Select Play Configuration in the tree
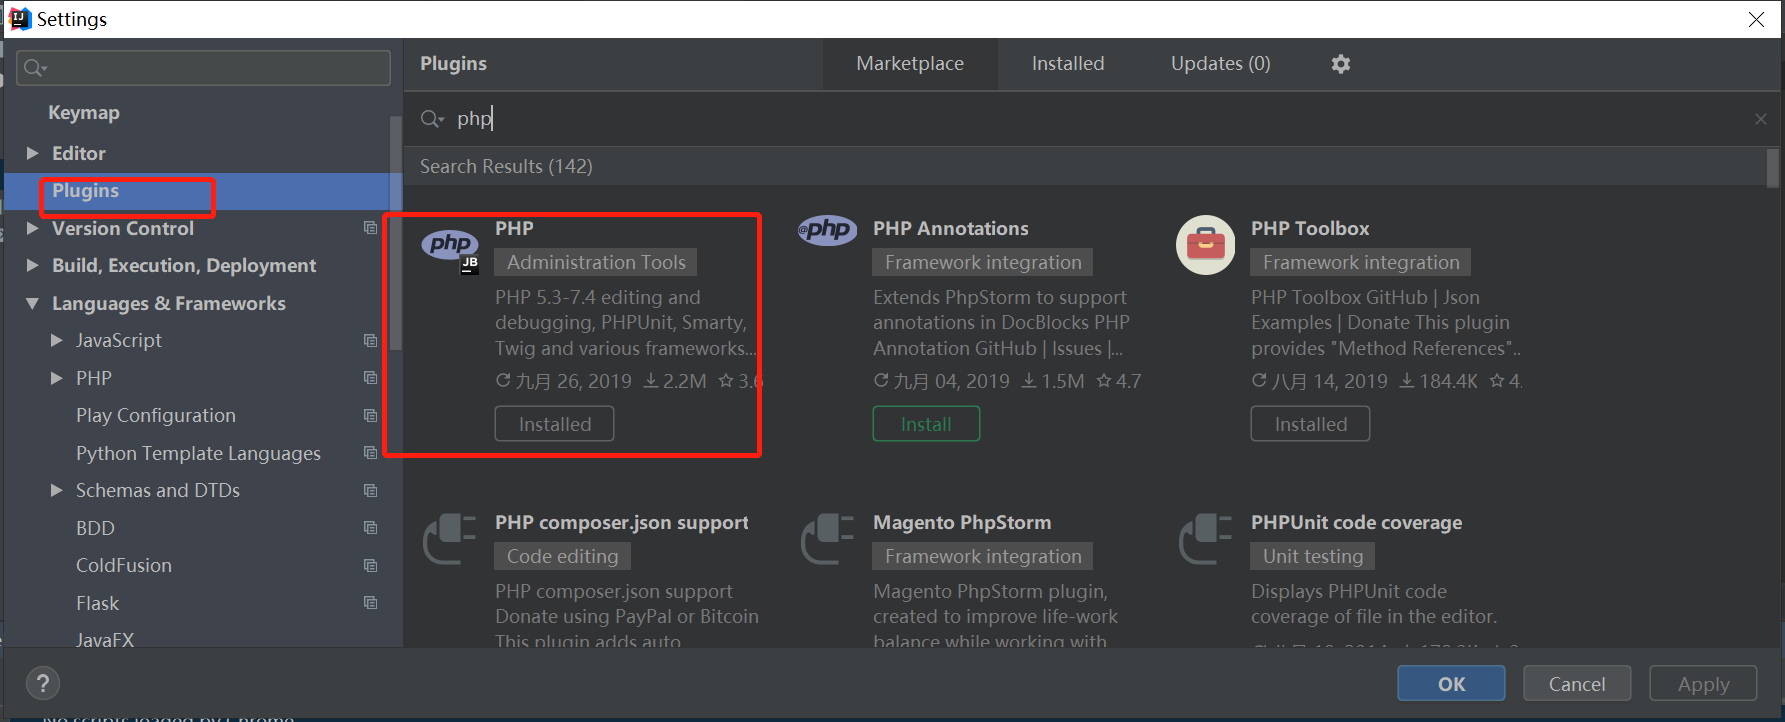 [x=156, y=416]
